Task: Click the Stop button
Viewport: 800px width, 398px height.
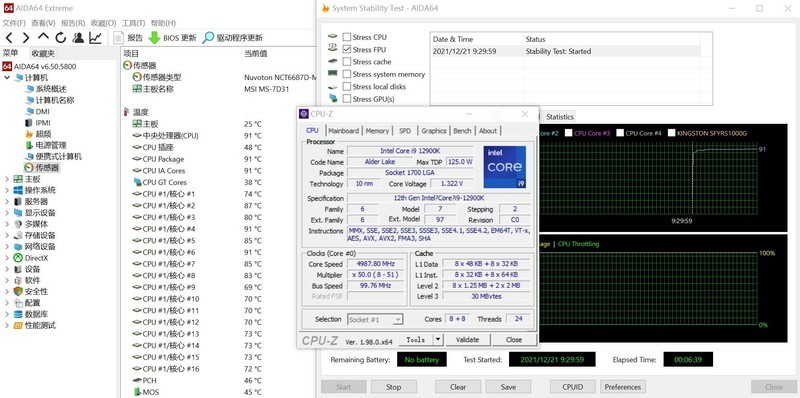Action: click(x=393, y=387)
